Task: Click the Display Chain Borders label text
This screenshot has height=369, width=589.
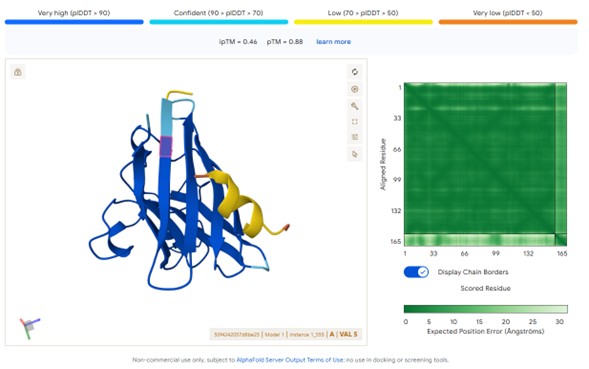Action: coord(473,272)
